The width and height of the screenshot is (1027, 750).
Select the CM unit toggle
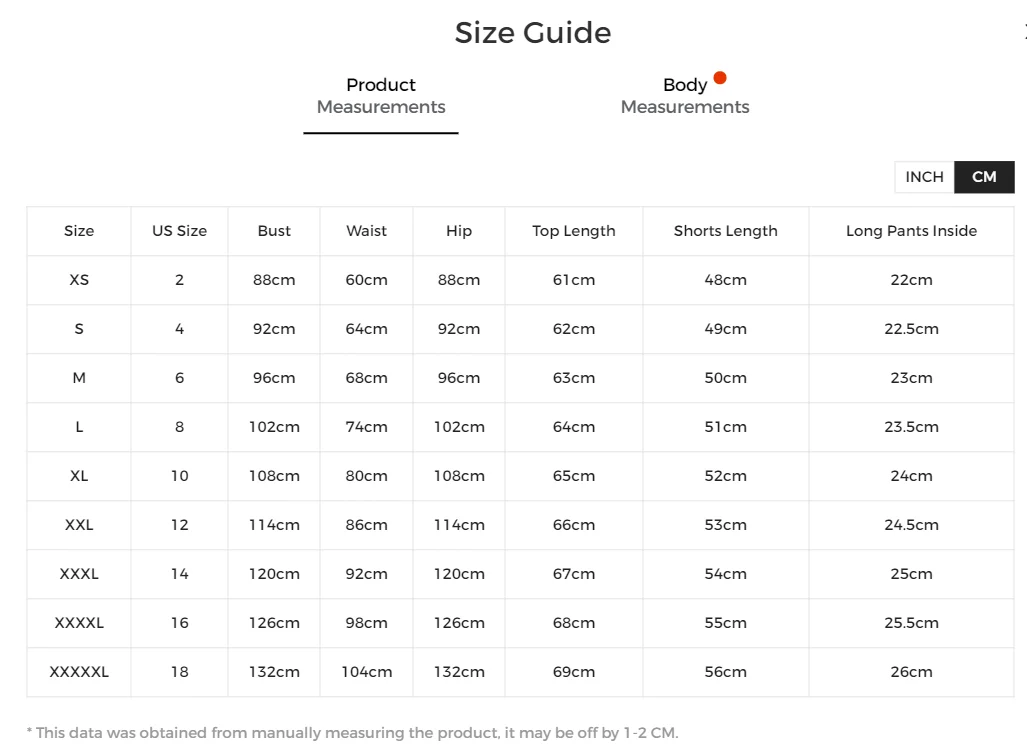984,177
